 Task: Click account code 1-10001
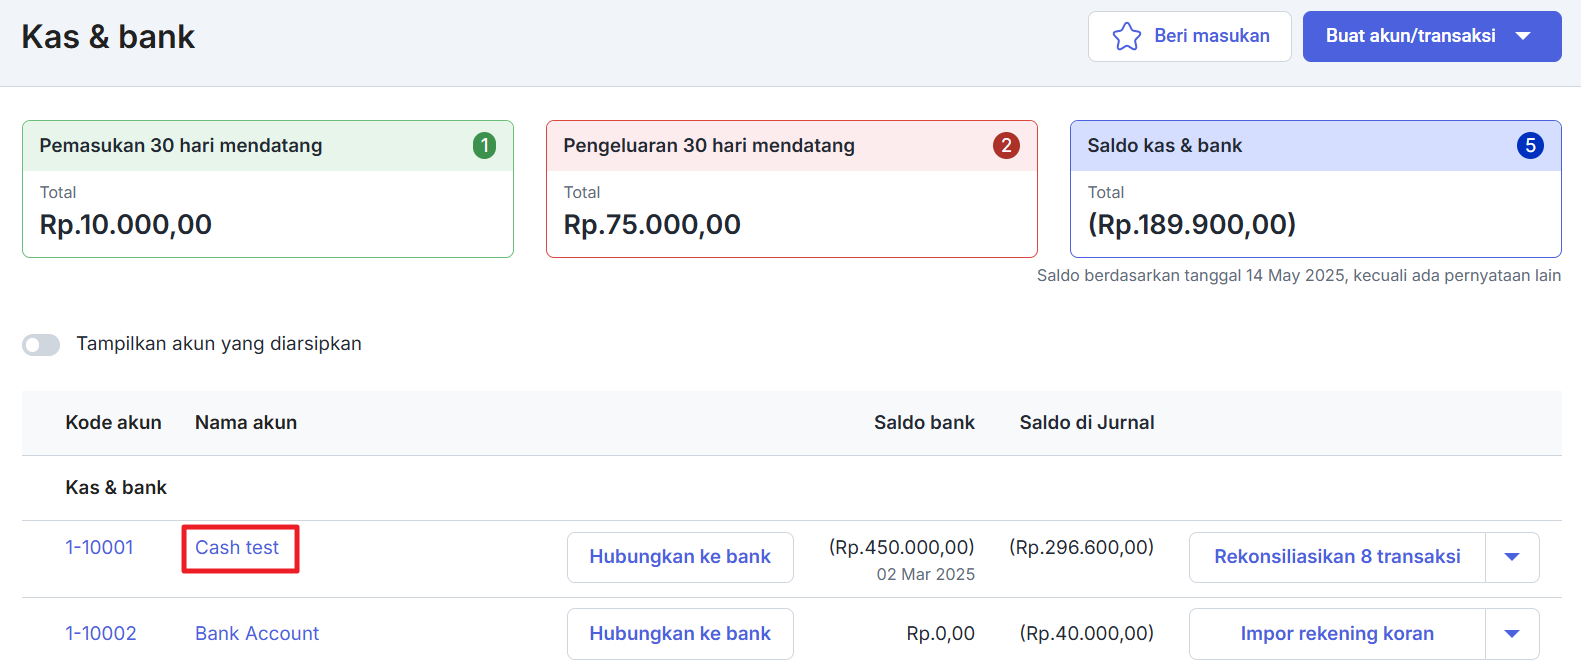coord(99,548)
